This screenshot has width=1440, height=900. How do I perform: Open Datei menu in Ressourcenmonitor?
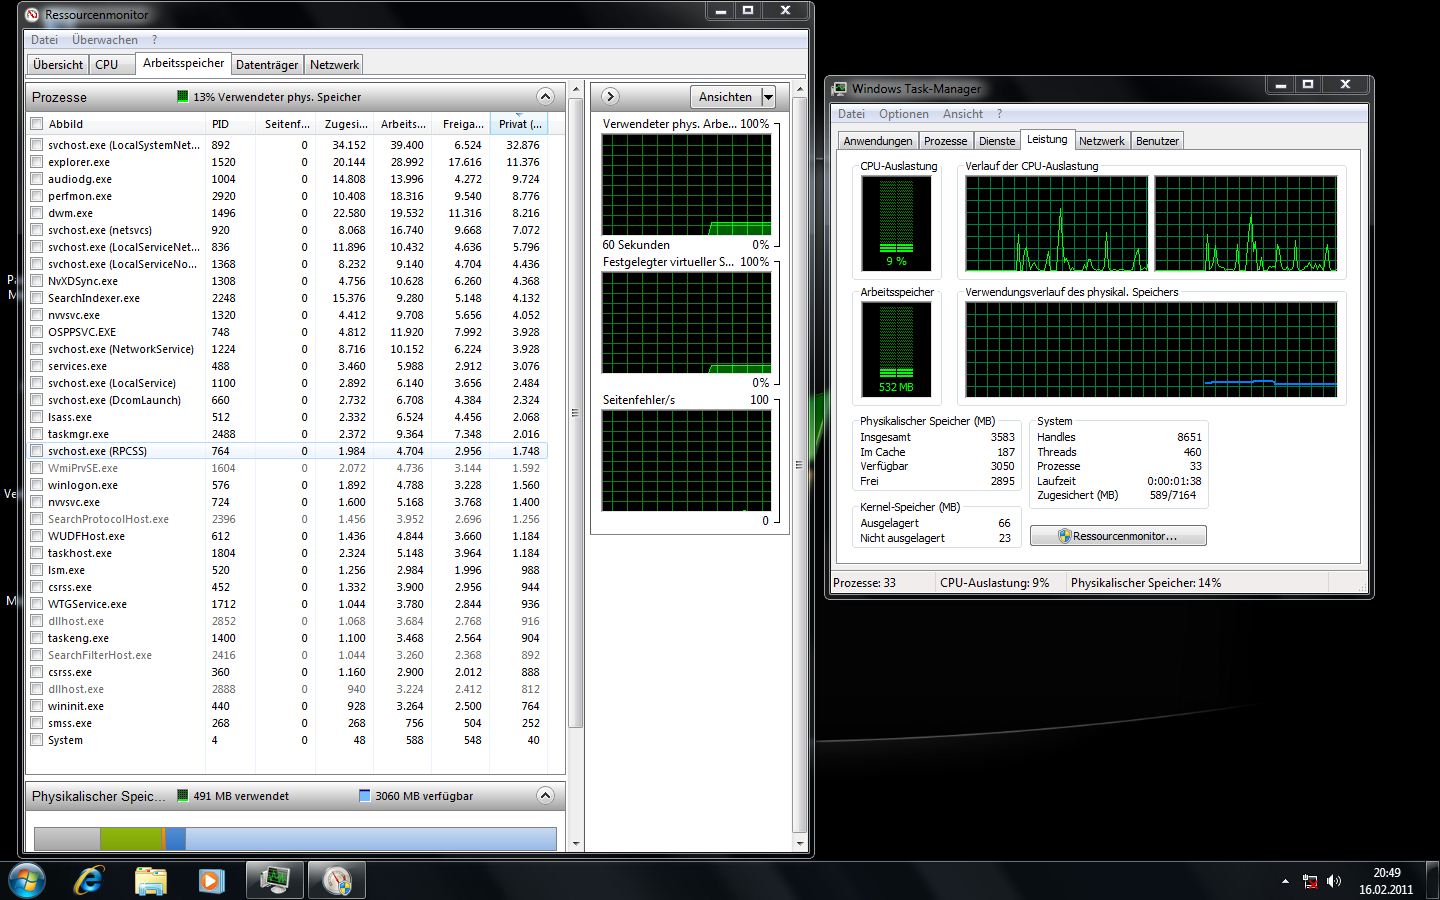tap(45, 40)
